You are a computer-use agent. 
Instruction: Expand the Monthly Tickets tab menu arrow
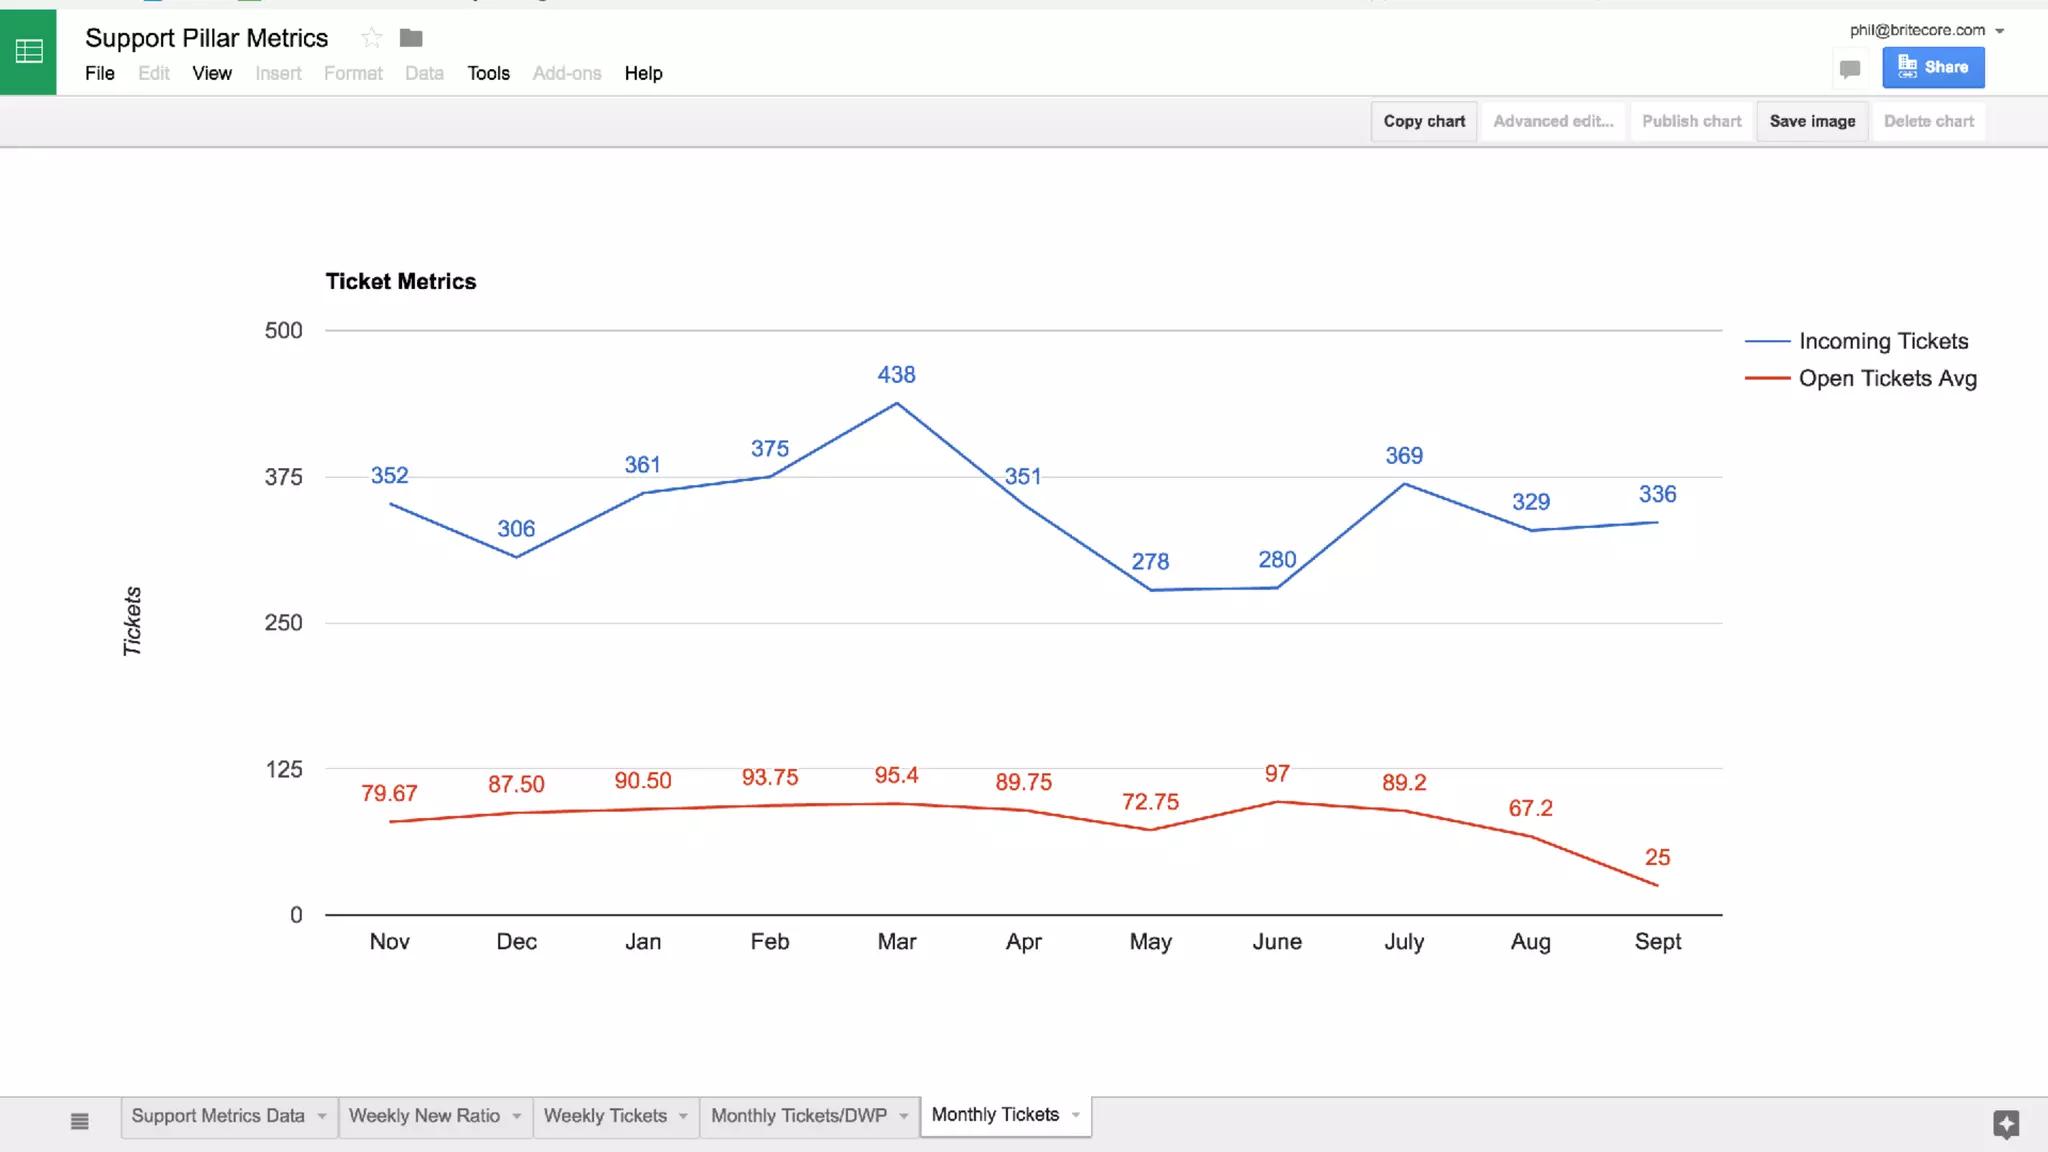(1076, 1115)
